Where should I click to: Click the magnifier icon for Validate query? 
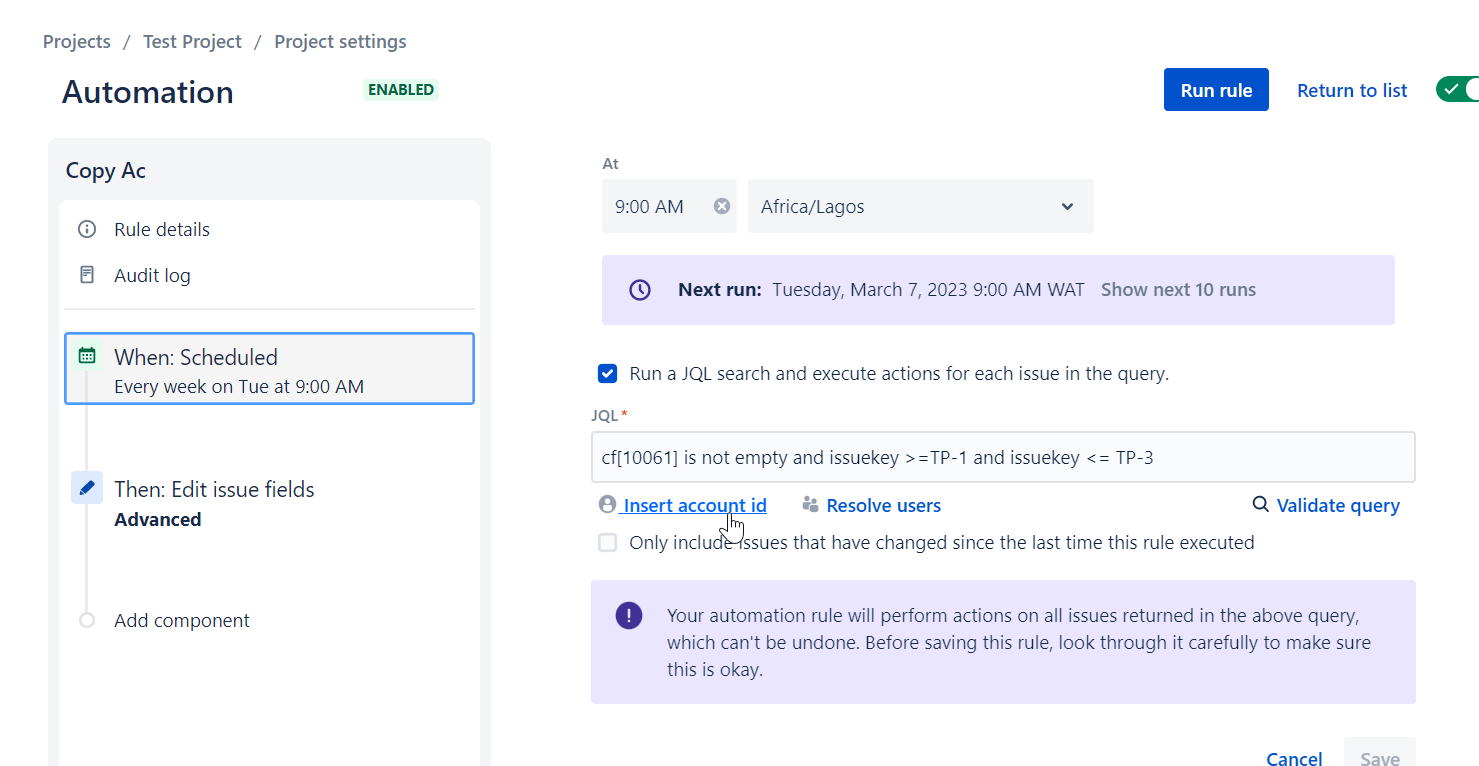coord(1261,505)
